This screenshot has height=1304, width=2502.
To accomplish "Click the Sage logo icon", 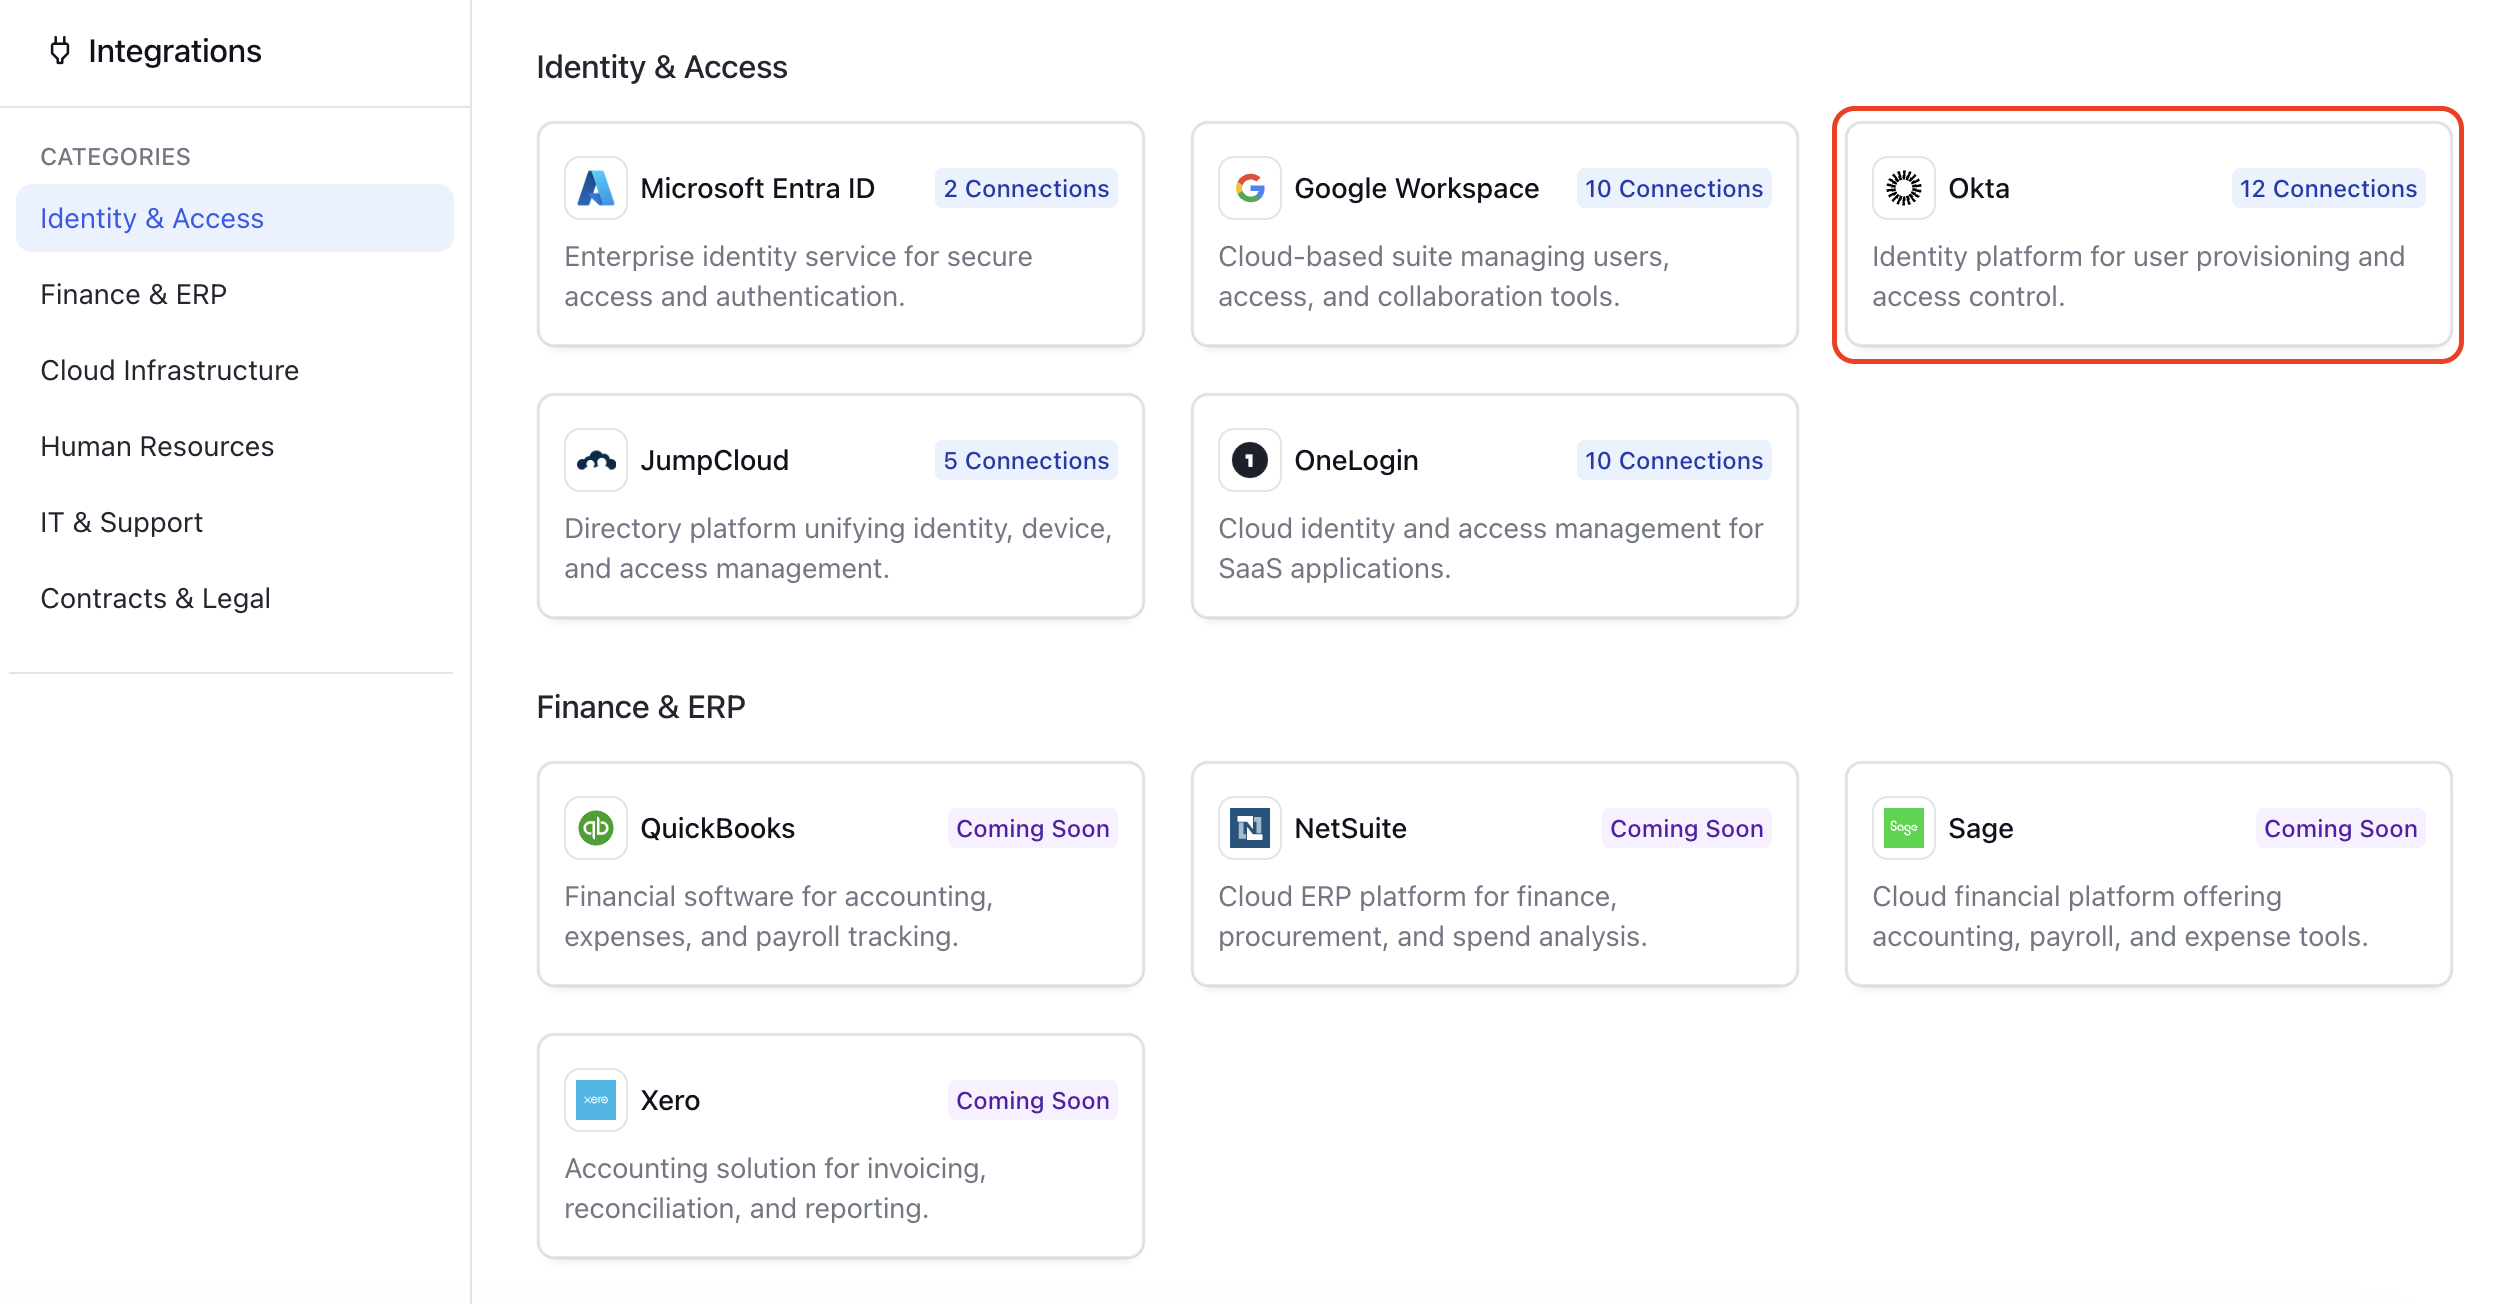I will point(1904,828).
